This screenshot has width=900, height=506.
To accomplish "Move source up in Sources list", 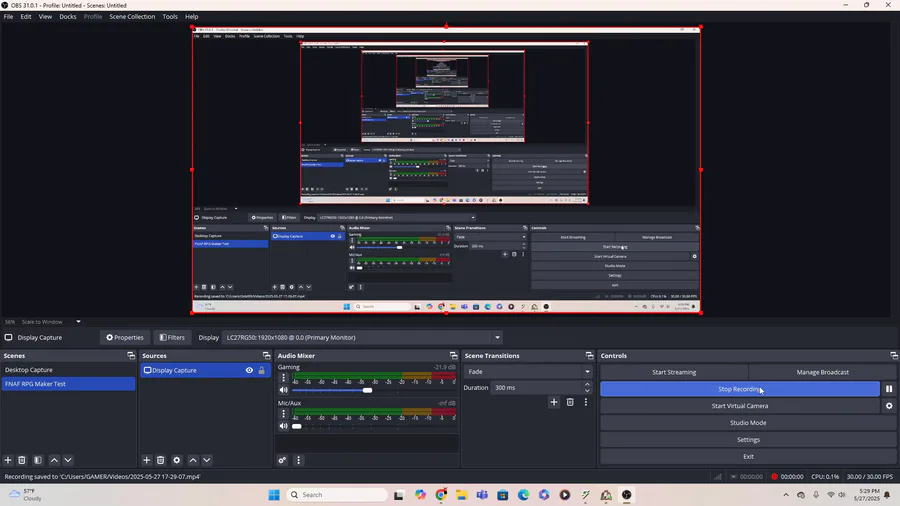I will 193,460.
